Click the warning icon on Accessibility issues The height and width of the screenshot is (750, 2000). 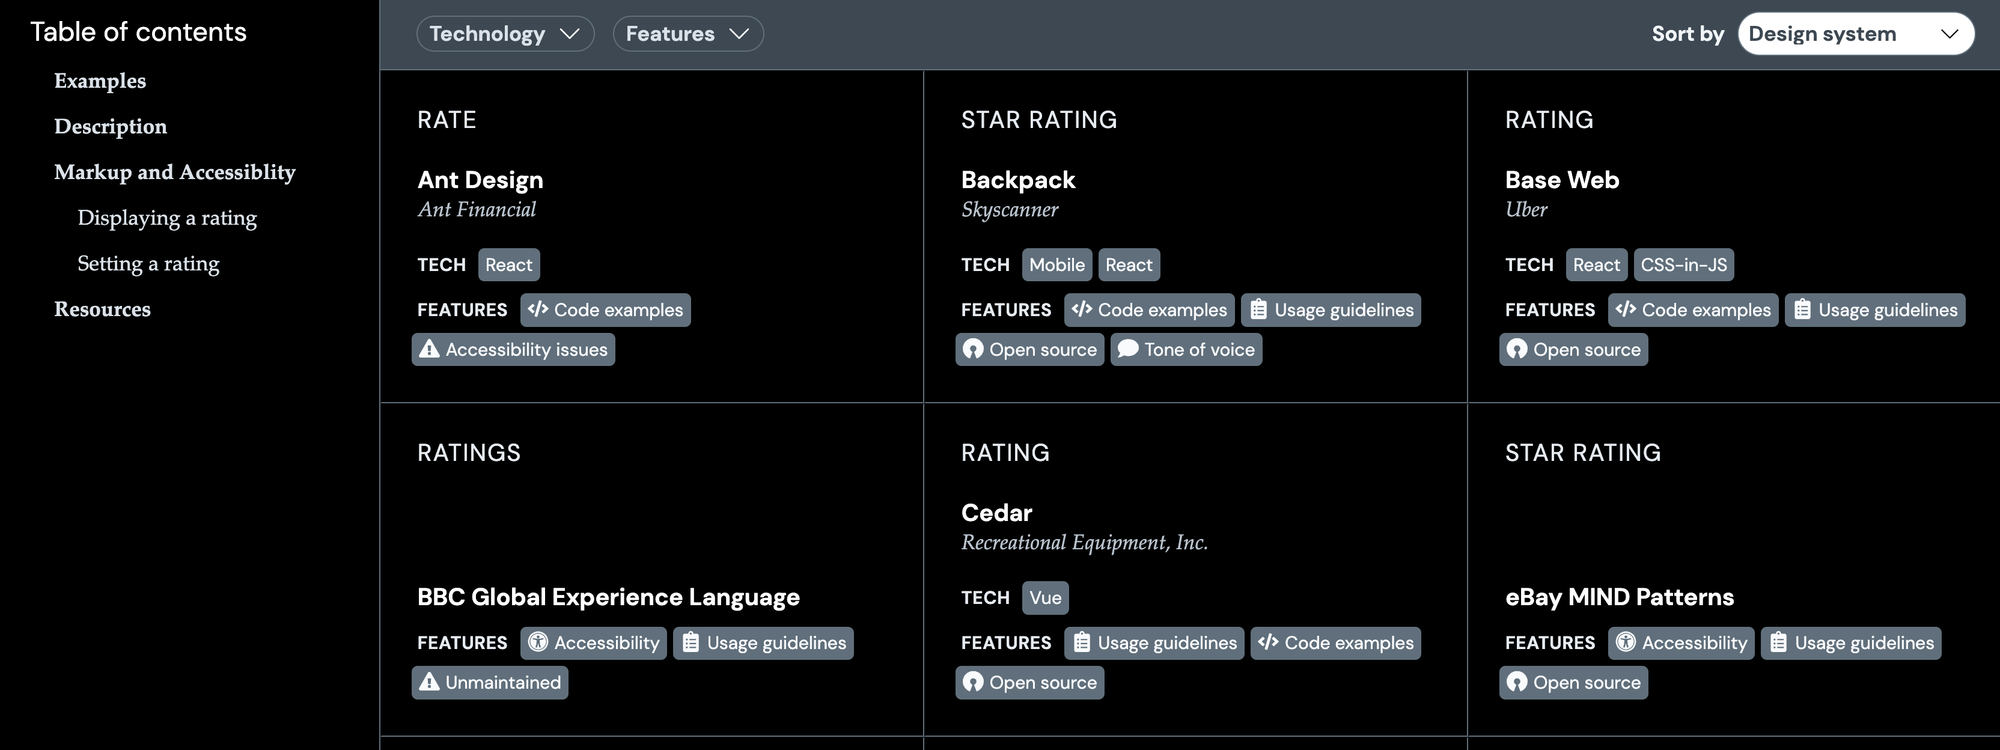pyautogui.click(x=429, y=349)
